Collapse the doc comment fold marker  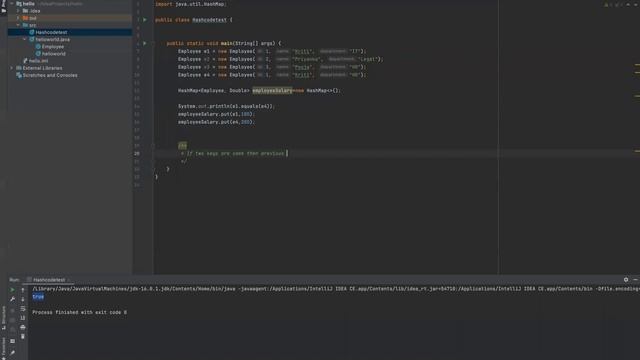pyautogui.click(x=153, y=146)
